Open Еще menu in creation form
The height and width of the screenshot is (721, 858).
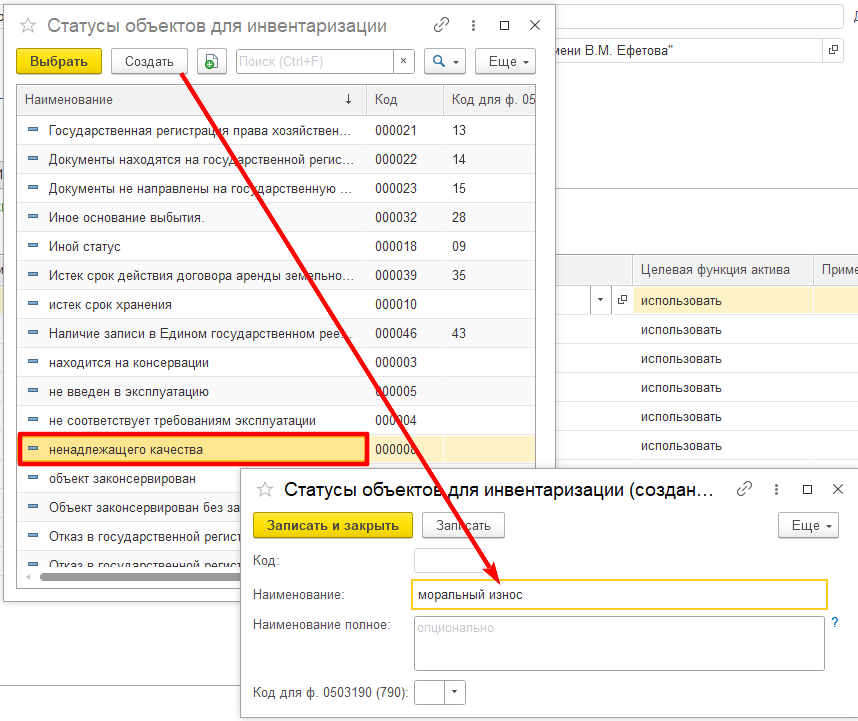[x=808, y=525]
